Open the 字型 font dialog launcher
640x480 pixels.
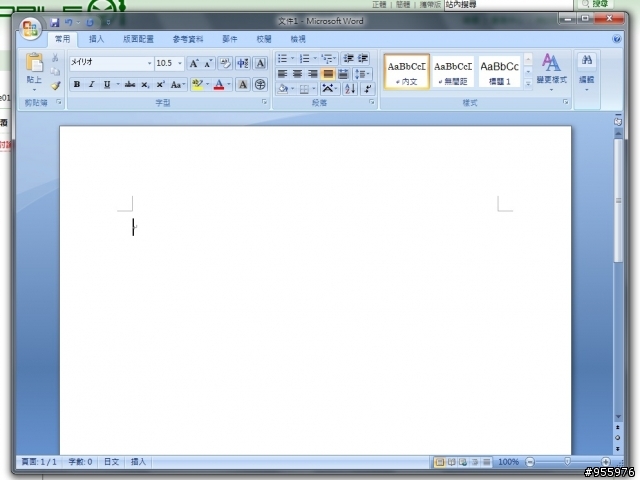(264, 102)
